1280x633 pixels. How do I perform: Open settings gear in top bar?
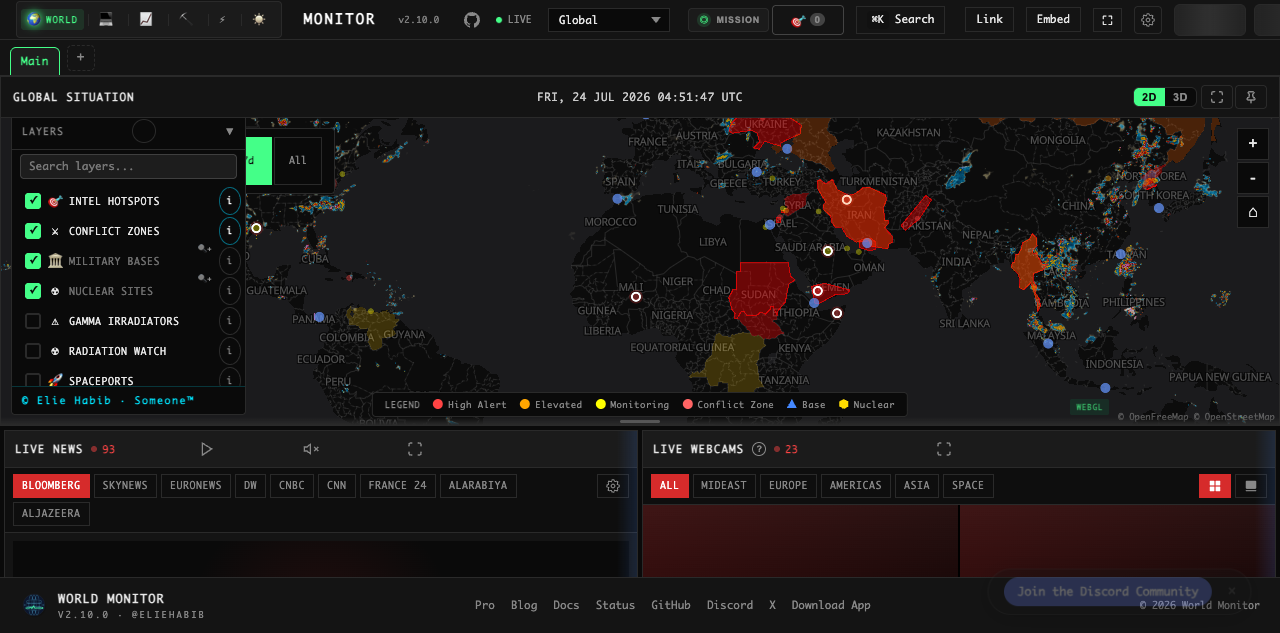point(1148,19)
